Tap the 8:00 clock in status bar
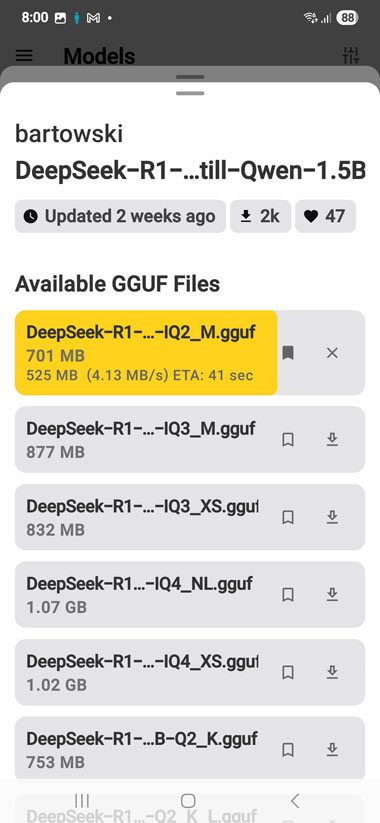The height and width of the screenshot is (823, 380). coord(35,17)
